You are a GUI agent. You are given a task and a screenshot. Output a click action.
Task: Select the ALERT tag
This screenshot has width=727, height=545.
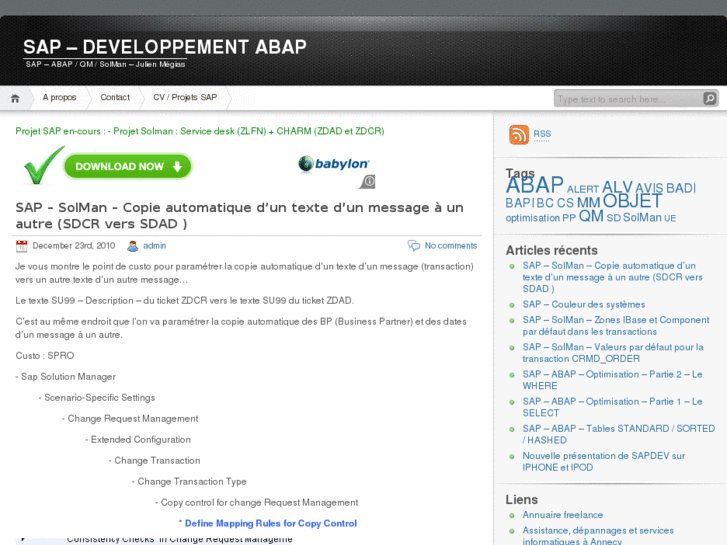583,189
